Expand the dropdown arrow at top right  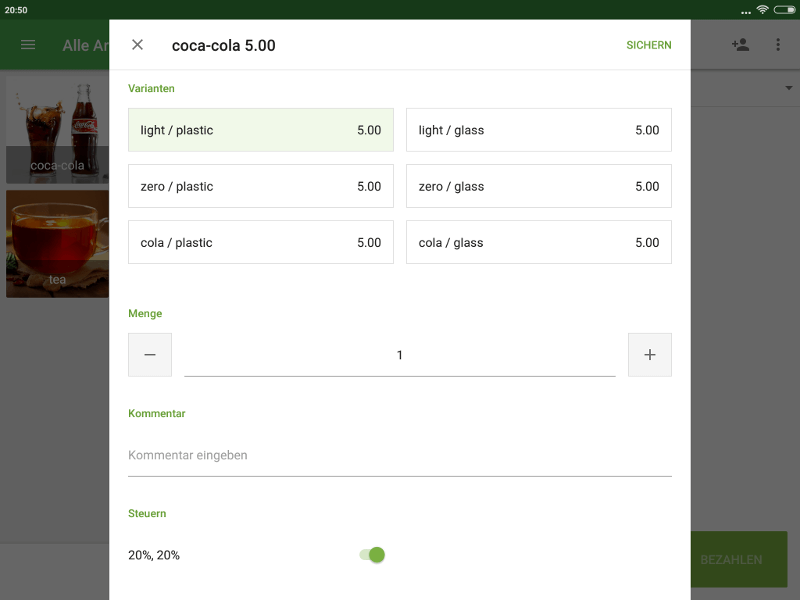(x=788, y=88)
